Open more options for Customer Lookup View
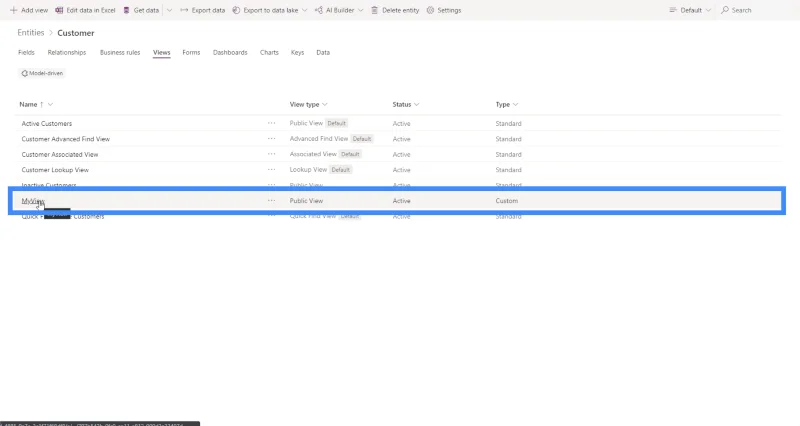This screenshot has width=800, height=426. [271, 169]
